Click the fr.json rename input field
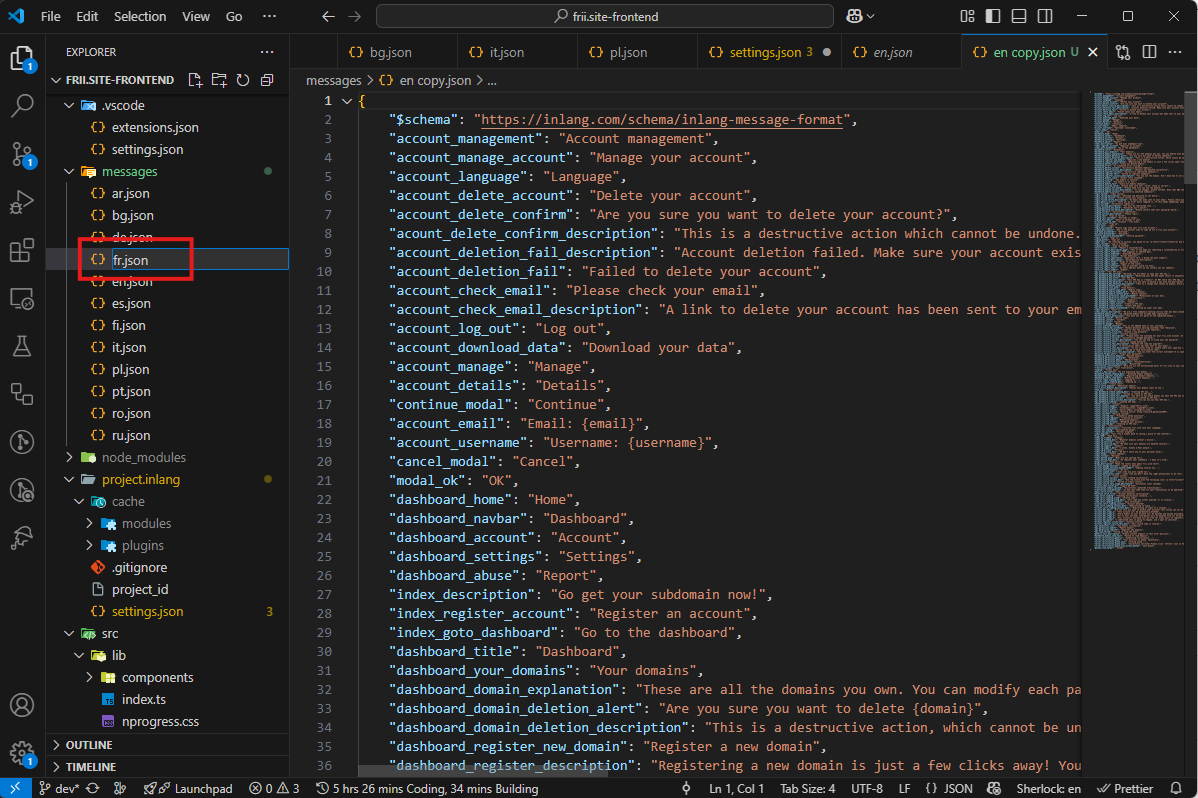The image size is (1198, 798). (200, 260)
